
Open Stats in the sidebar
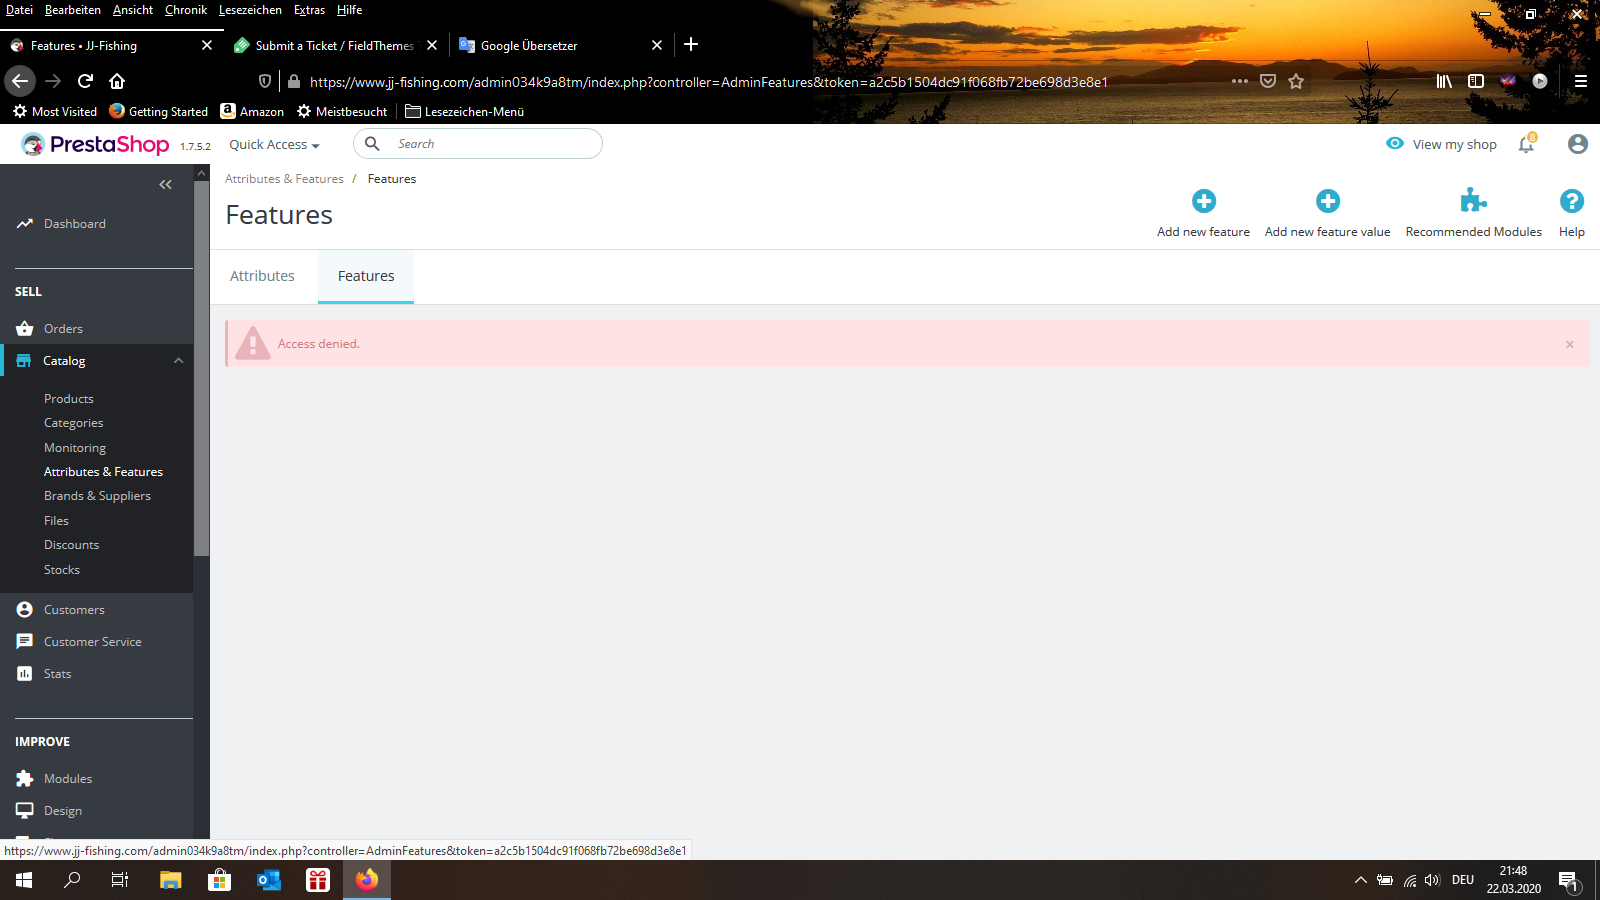(x=58, y=674)
